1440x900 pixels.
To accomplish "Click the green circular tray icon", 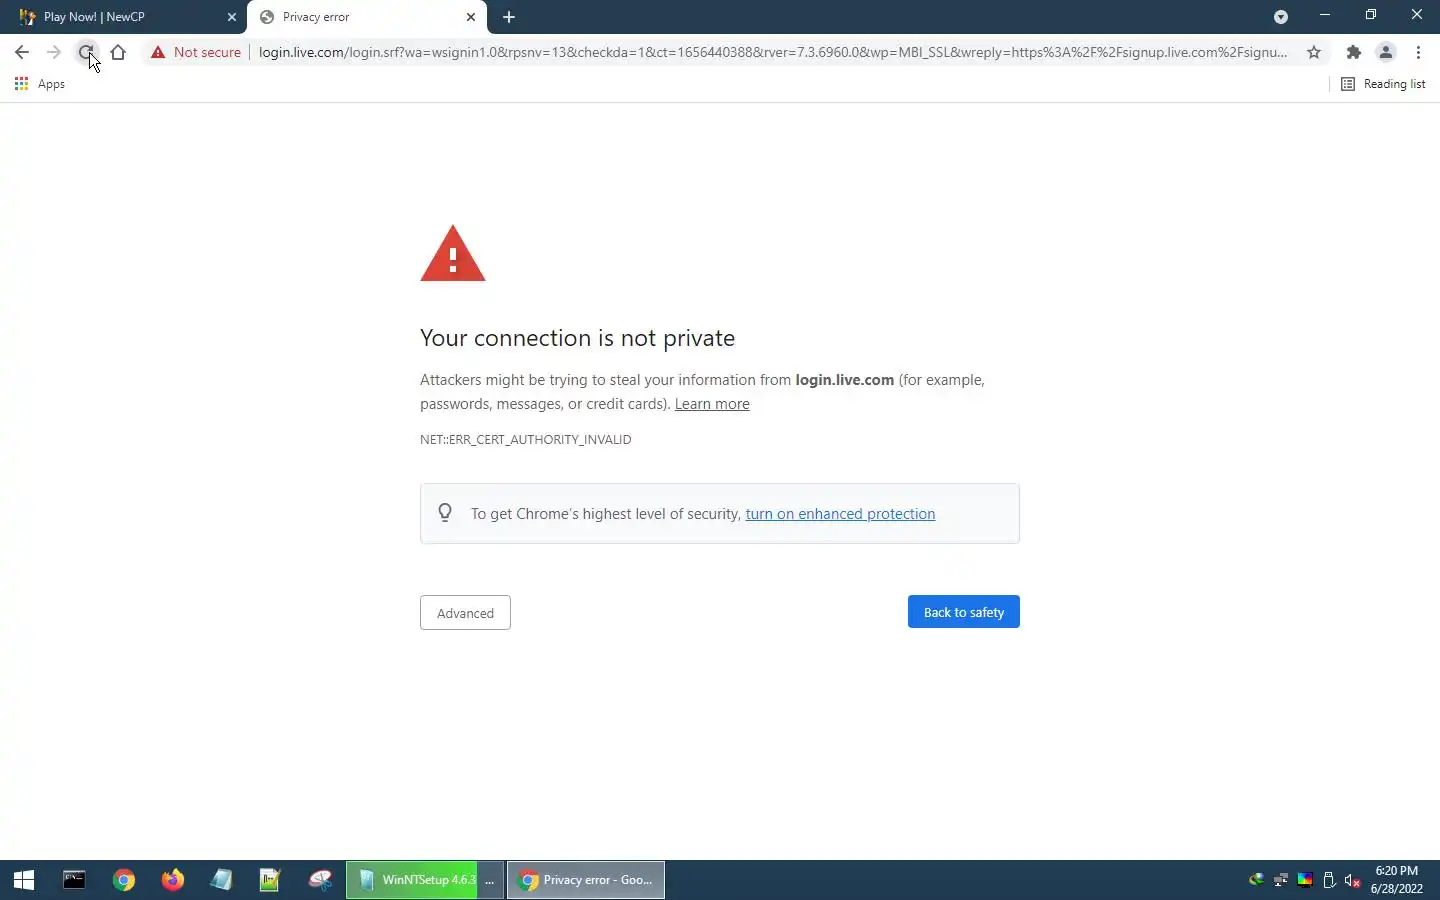I will point(1257,880).
